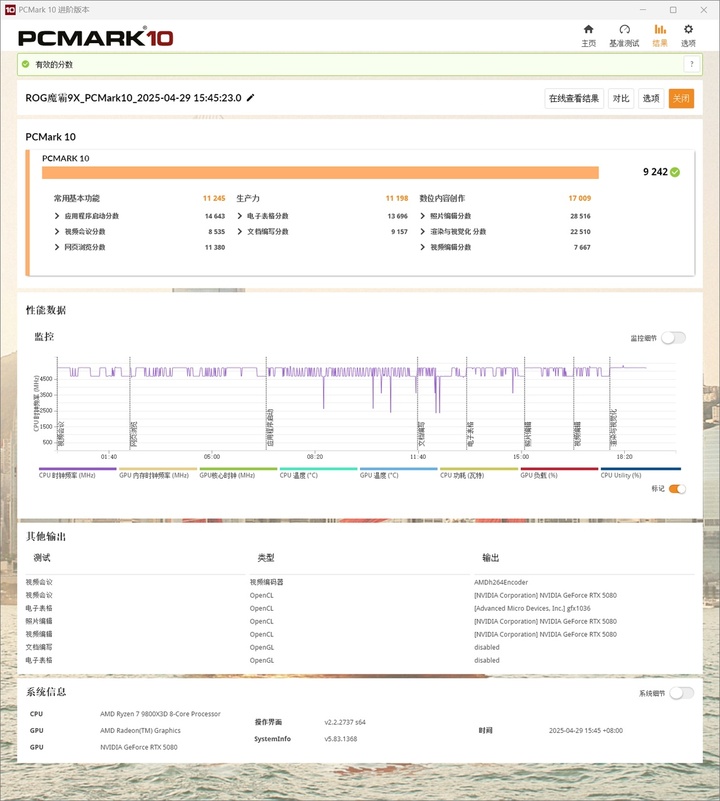
Task: Click the pencil edit icon beside result name
Action: [x=250, y=98]
